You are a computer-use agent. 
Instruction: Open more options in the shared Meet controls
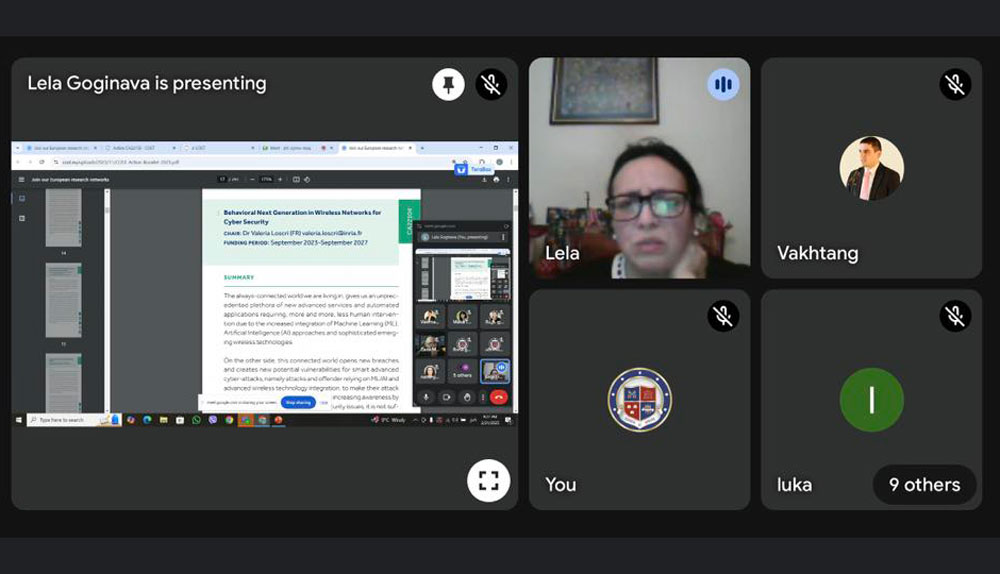coord(482,397)
